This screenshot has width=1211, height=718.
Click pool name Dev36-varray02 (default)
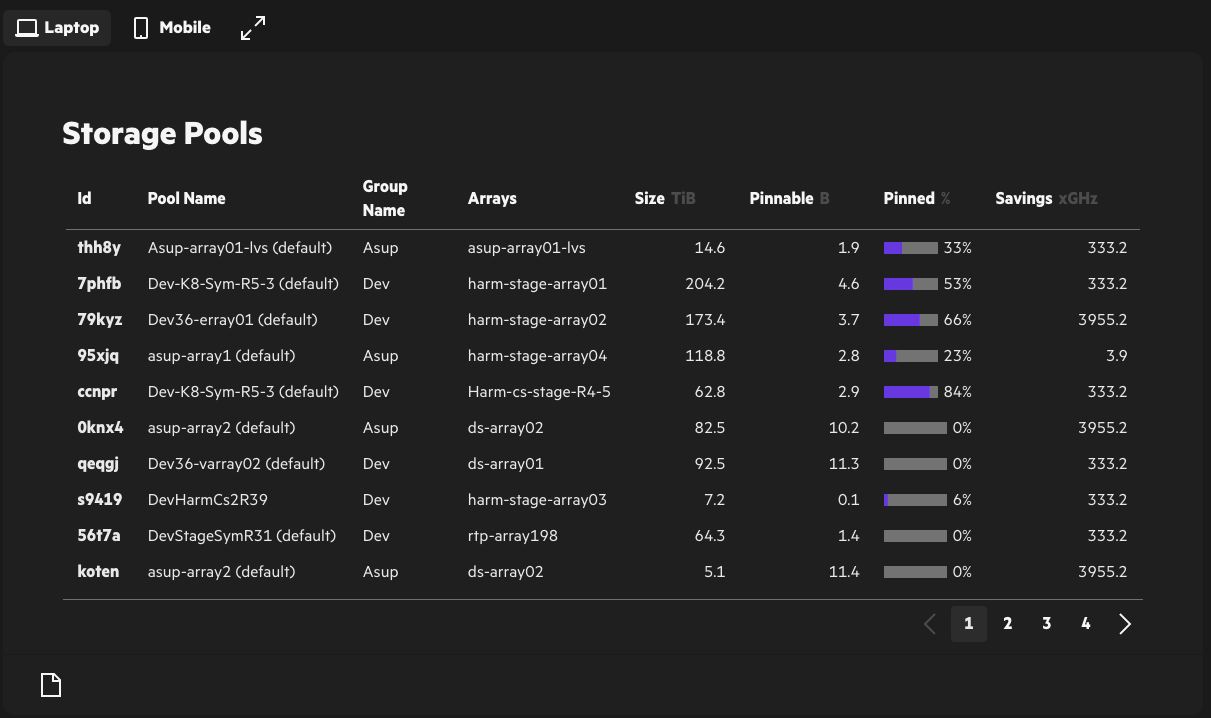click(237, 463)
